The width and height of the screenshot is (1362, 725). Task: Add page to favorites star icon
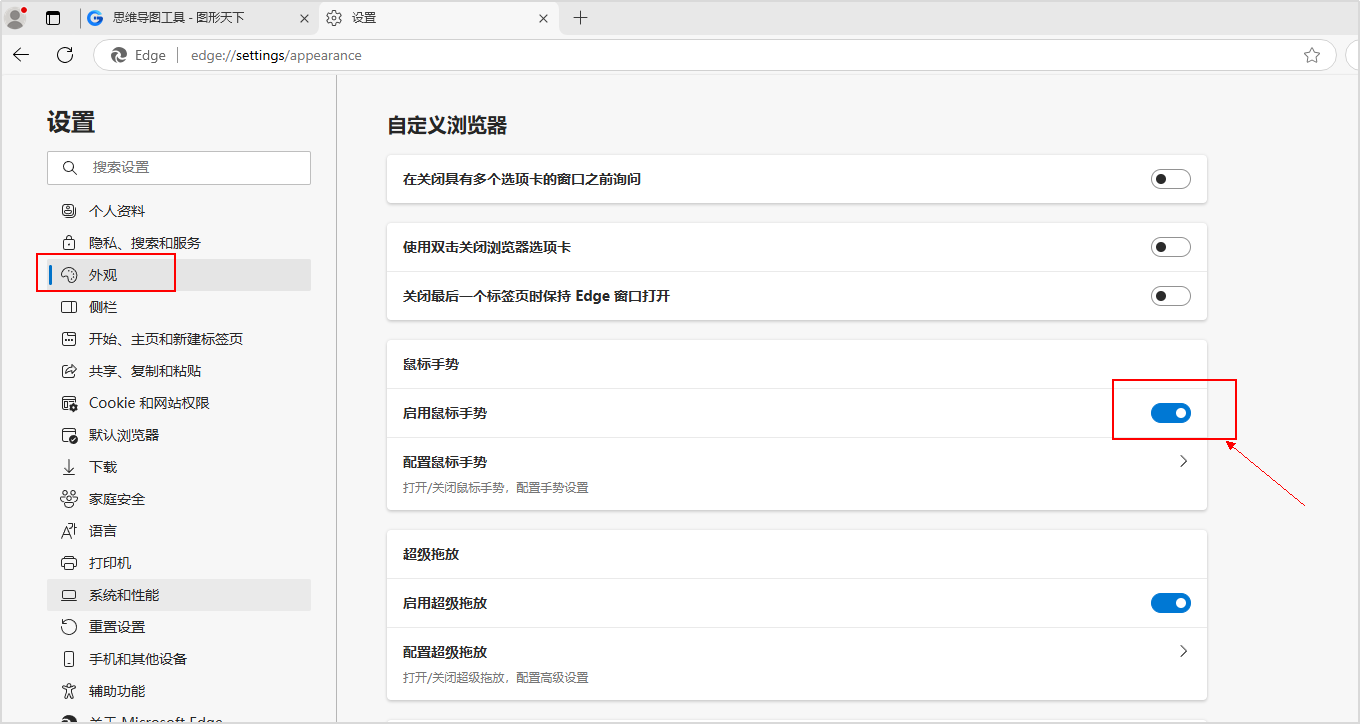tap(1311, 55)
